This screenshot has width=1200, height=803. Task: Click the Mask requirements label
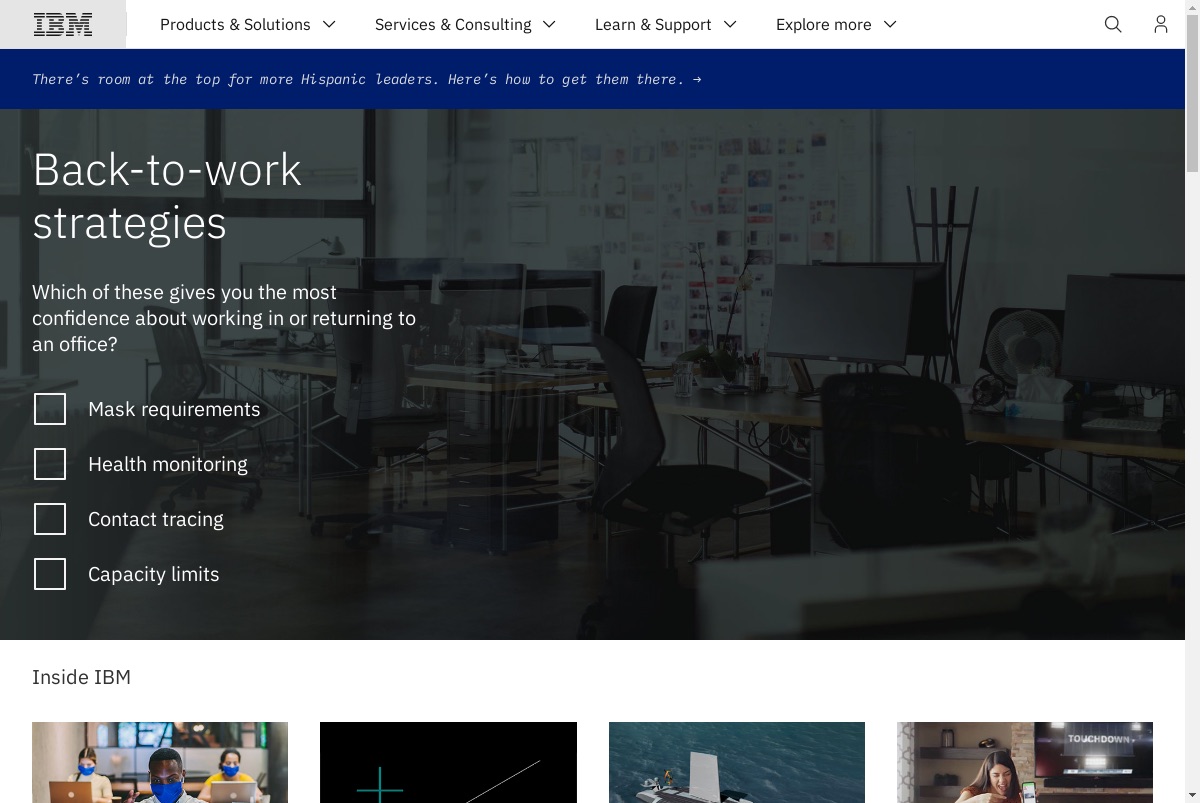click(174, 409)
